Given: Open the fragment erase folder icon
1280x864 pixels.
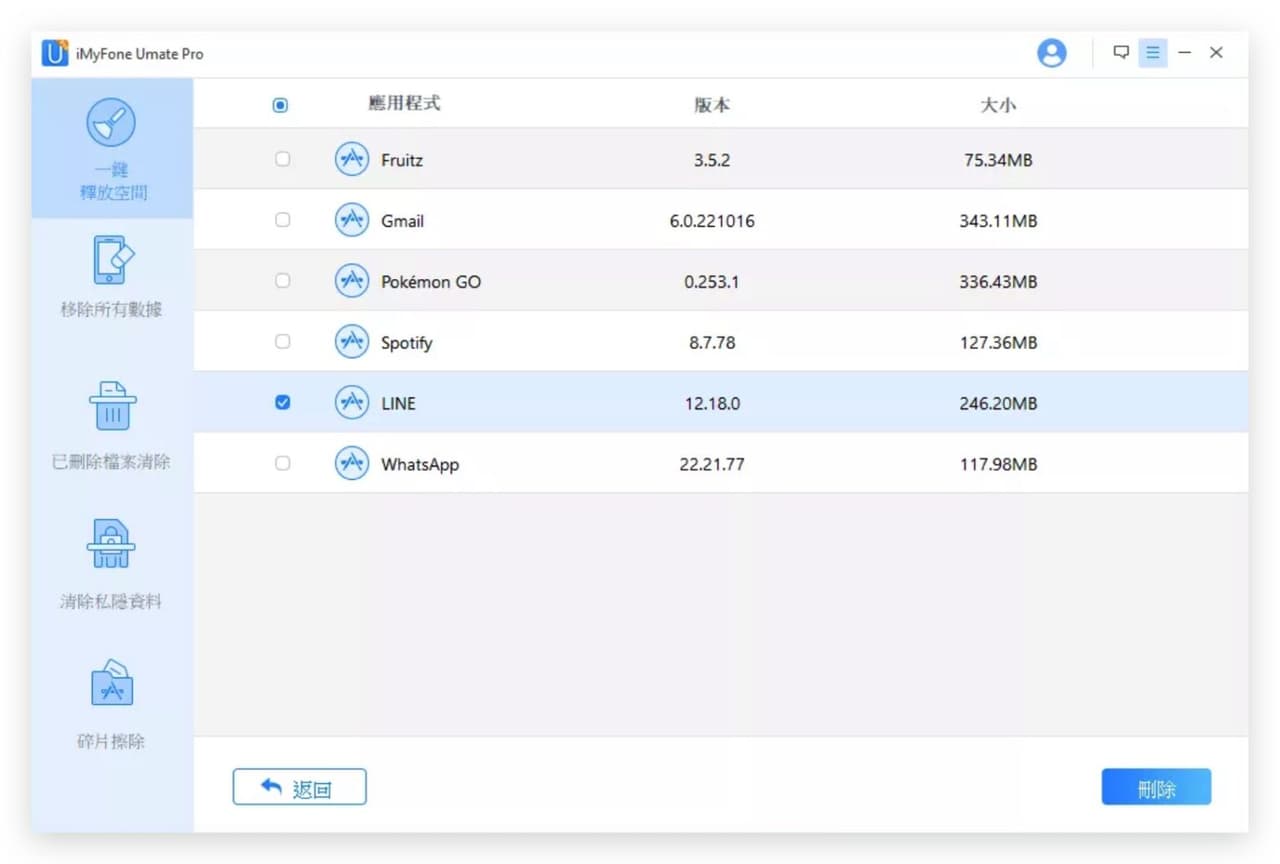Looking at the screenshot, I should point(112,684).
